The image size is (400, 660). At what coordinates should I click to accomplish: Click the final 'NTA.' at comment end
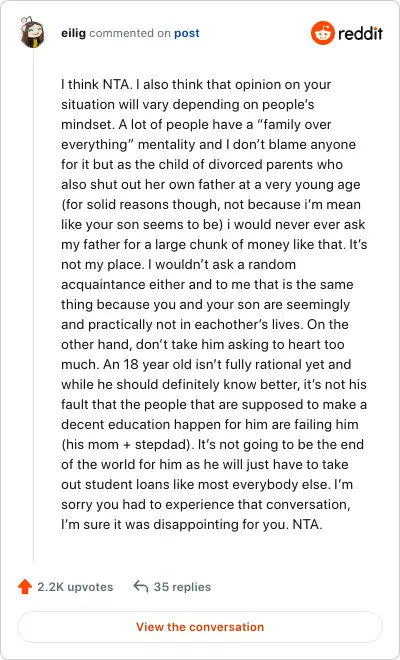307,524
